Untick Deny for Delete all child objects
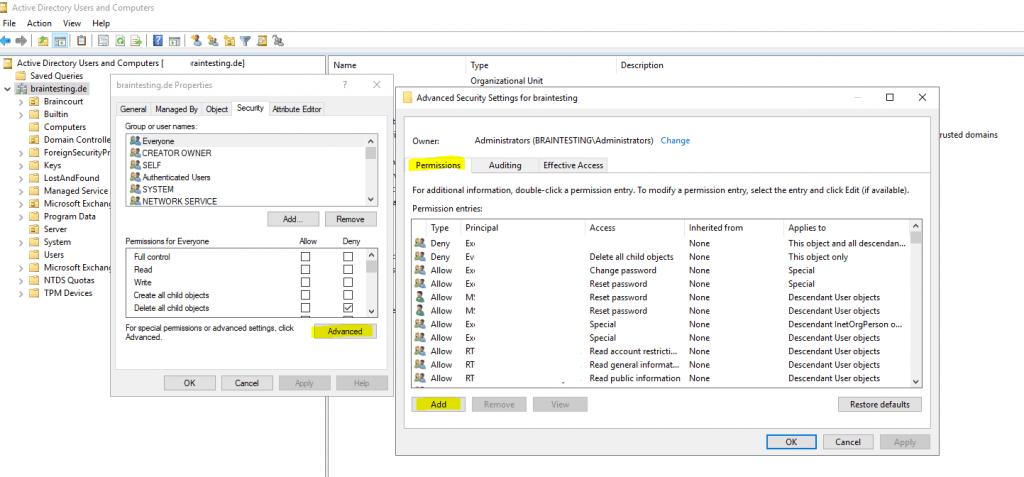 (348, 308)
